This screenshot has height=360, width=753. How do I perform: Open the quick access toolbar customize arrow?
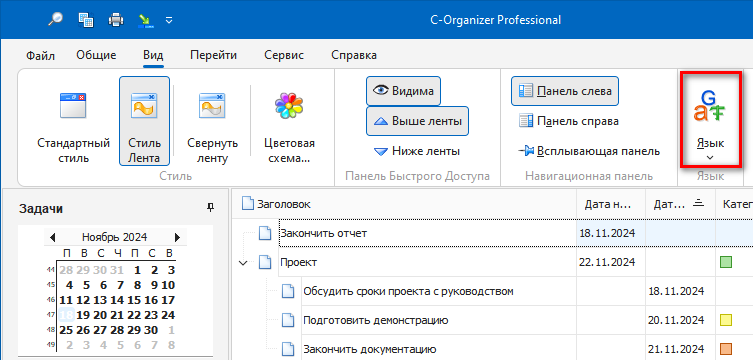click(x=169, y=20)
